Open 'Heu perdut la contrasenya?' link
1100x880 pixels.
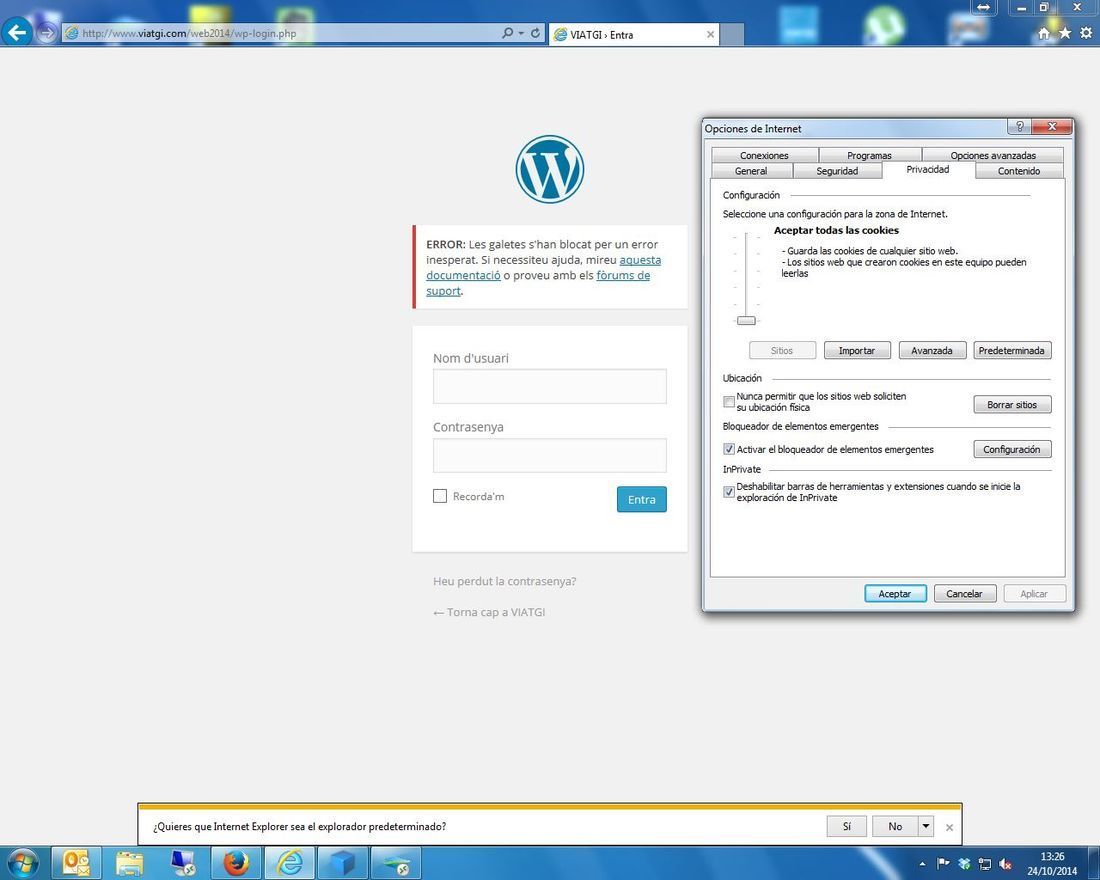[504, 581]
